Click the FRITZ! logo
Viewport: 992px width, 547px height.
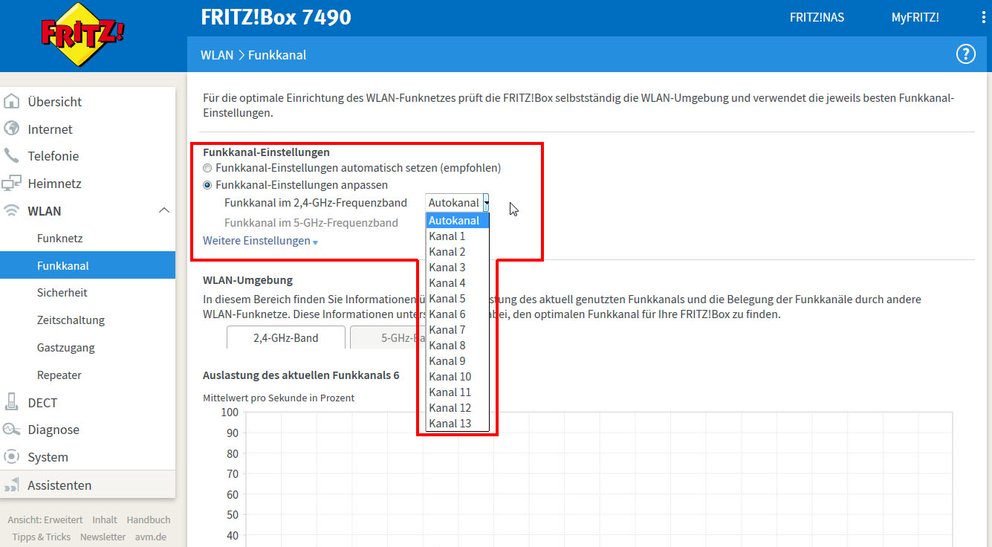pyautogui.click(x=82, y=34)
